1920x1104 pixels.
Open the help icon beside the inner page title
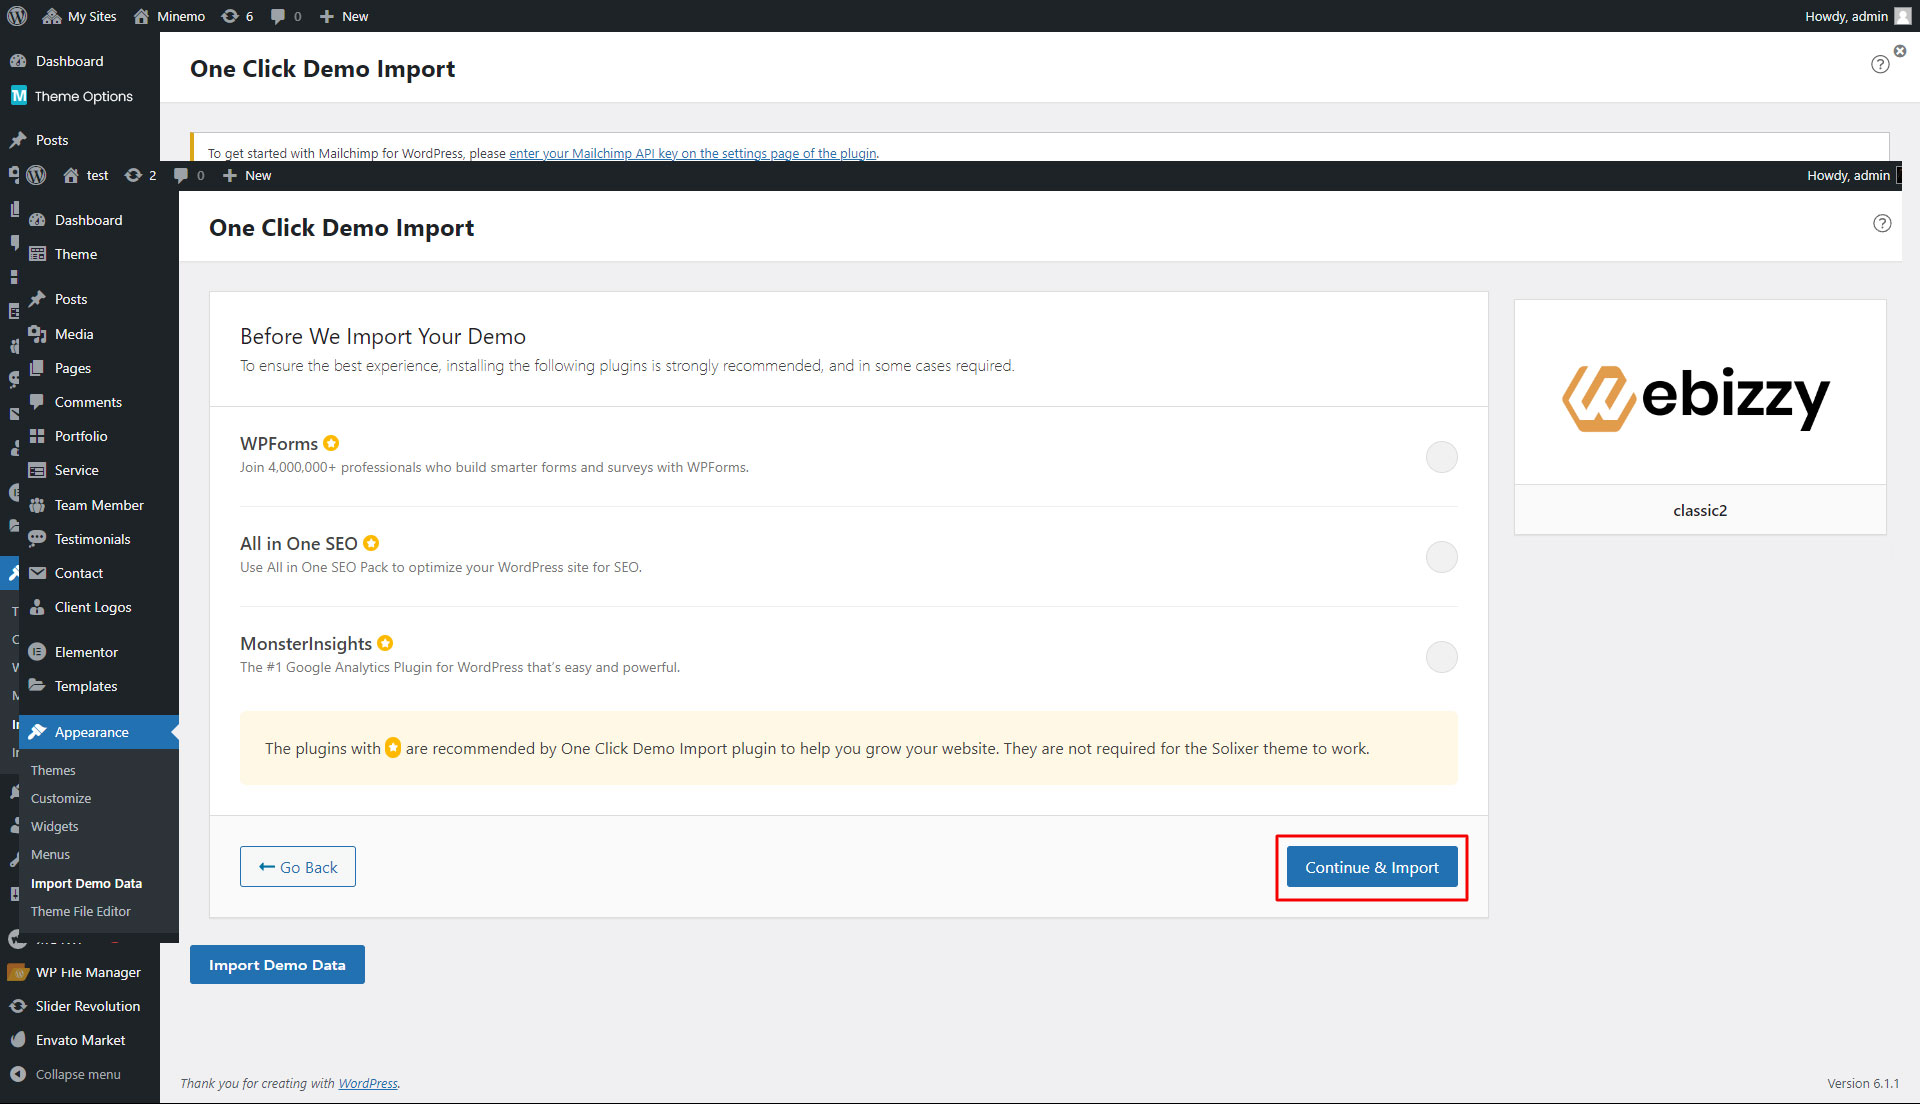[1882, 223]
